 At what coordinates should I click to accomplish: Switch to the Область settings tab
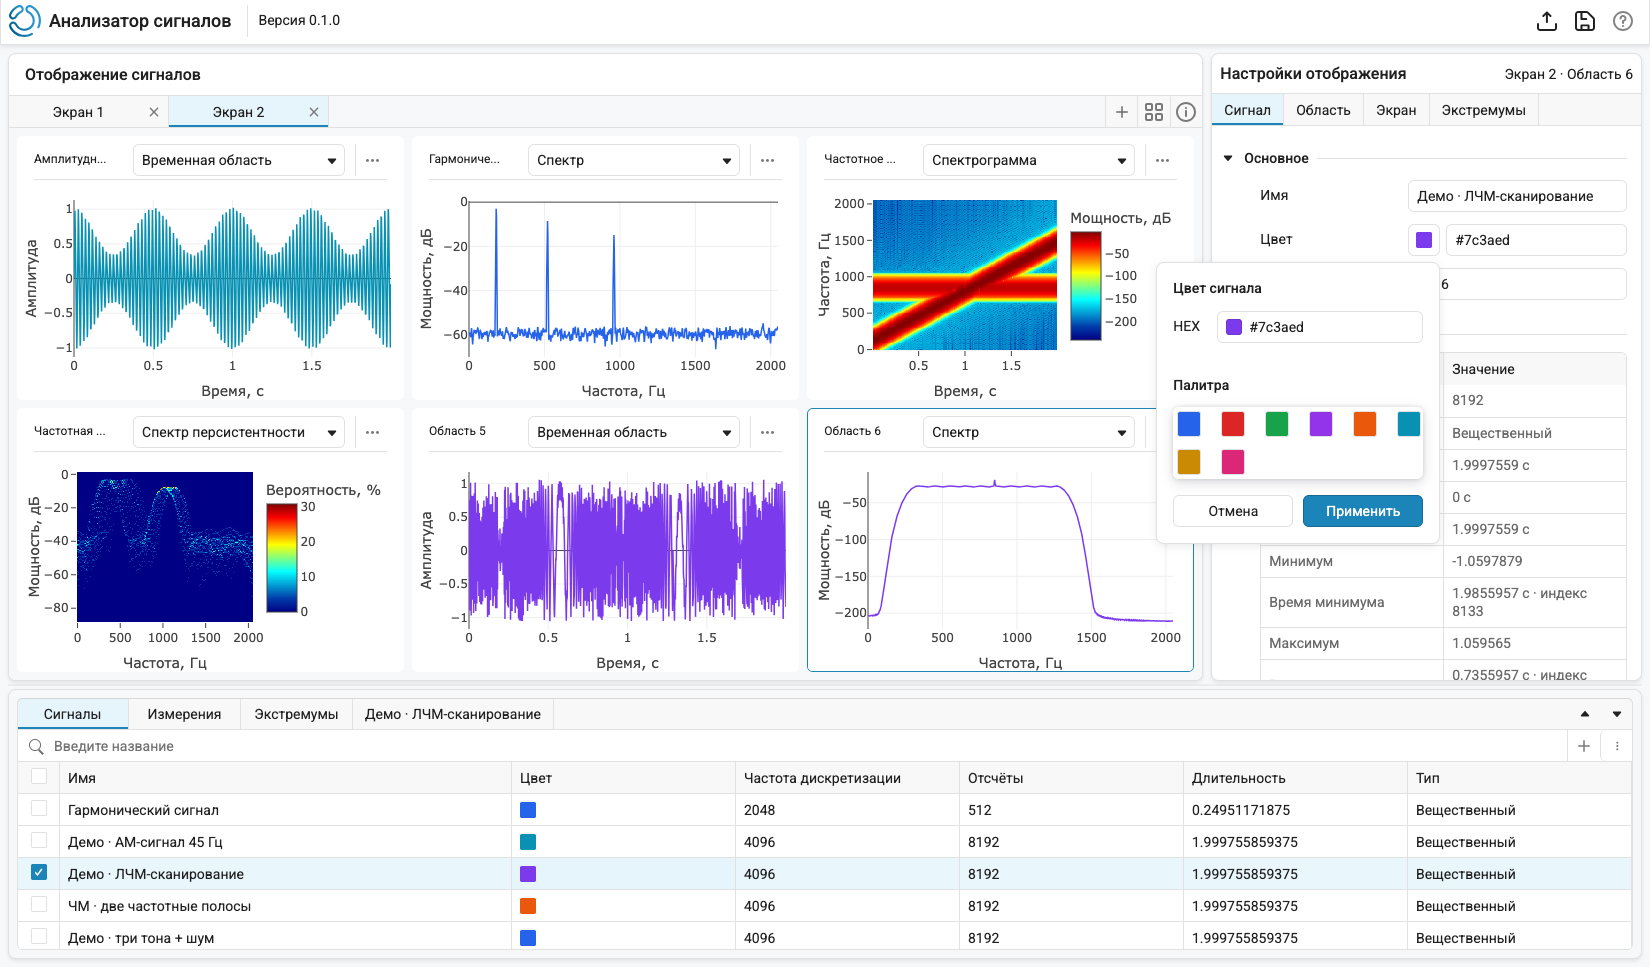(1323, 110)
